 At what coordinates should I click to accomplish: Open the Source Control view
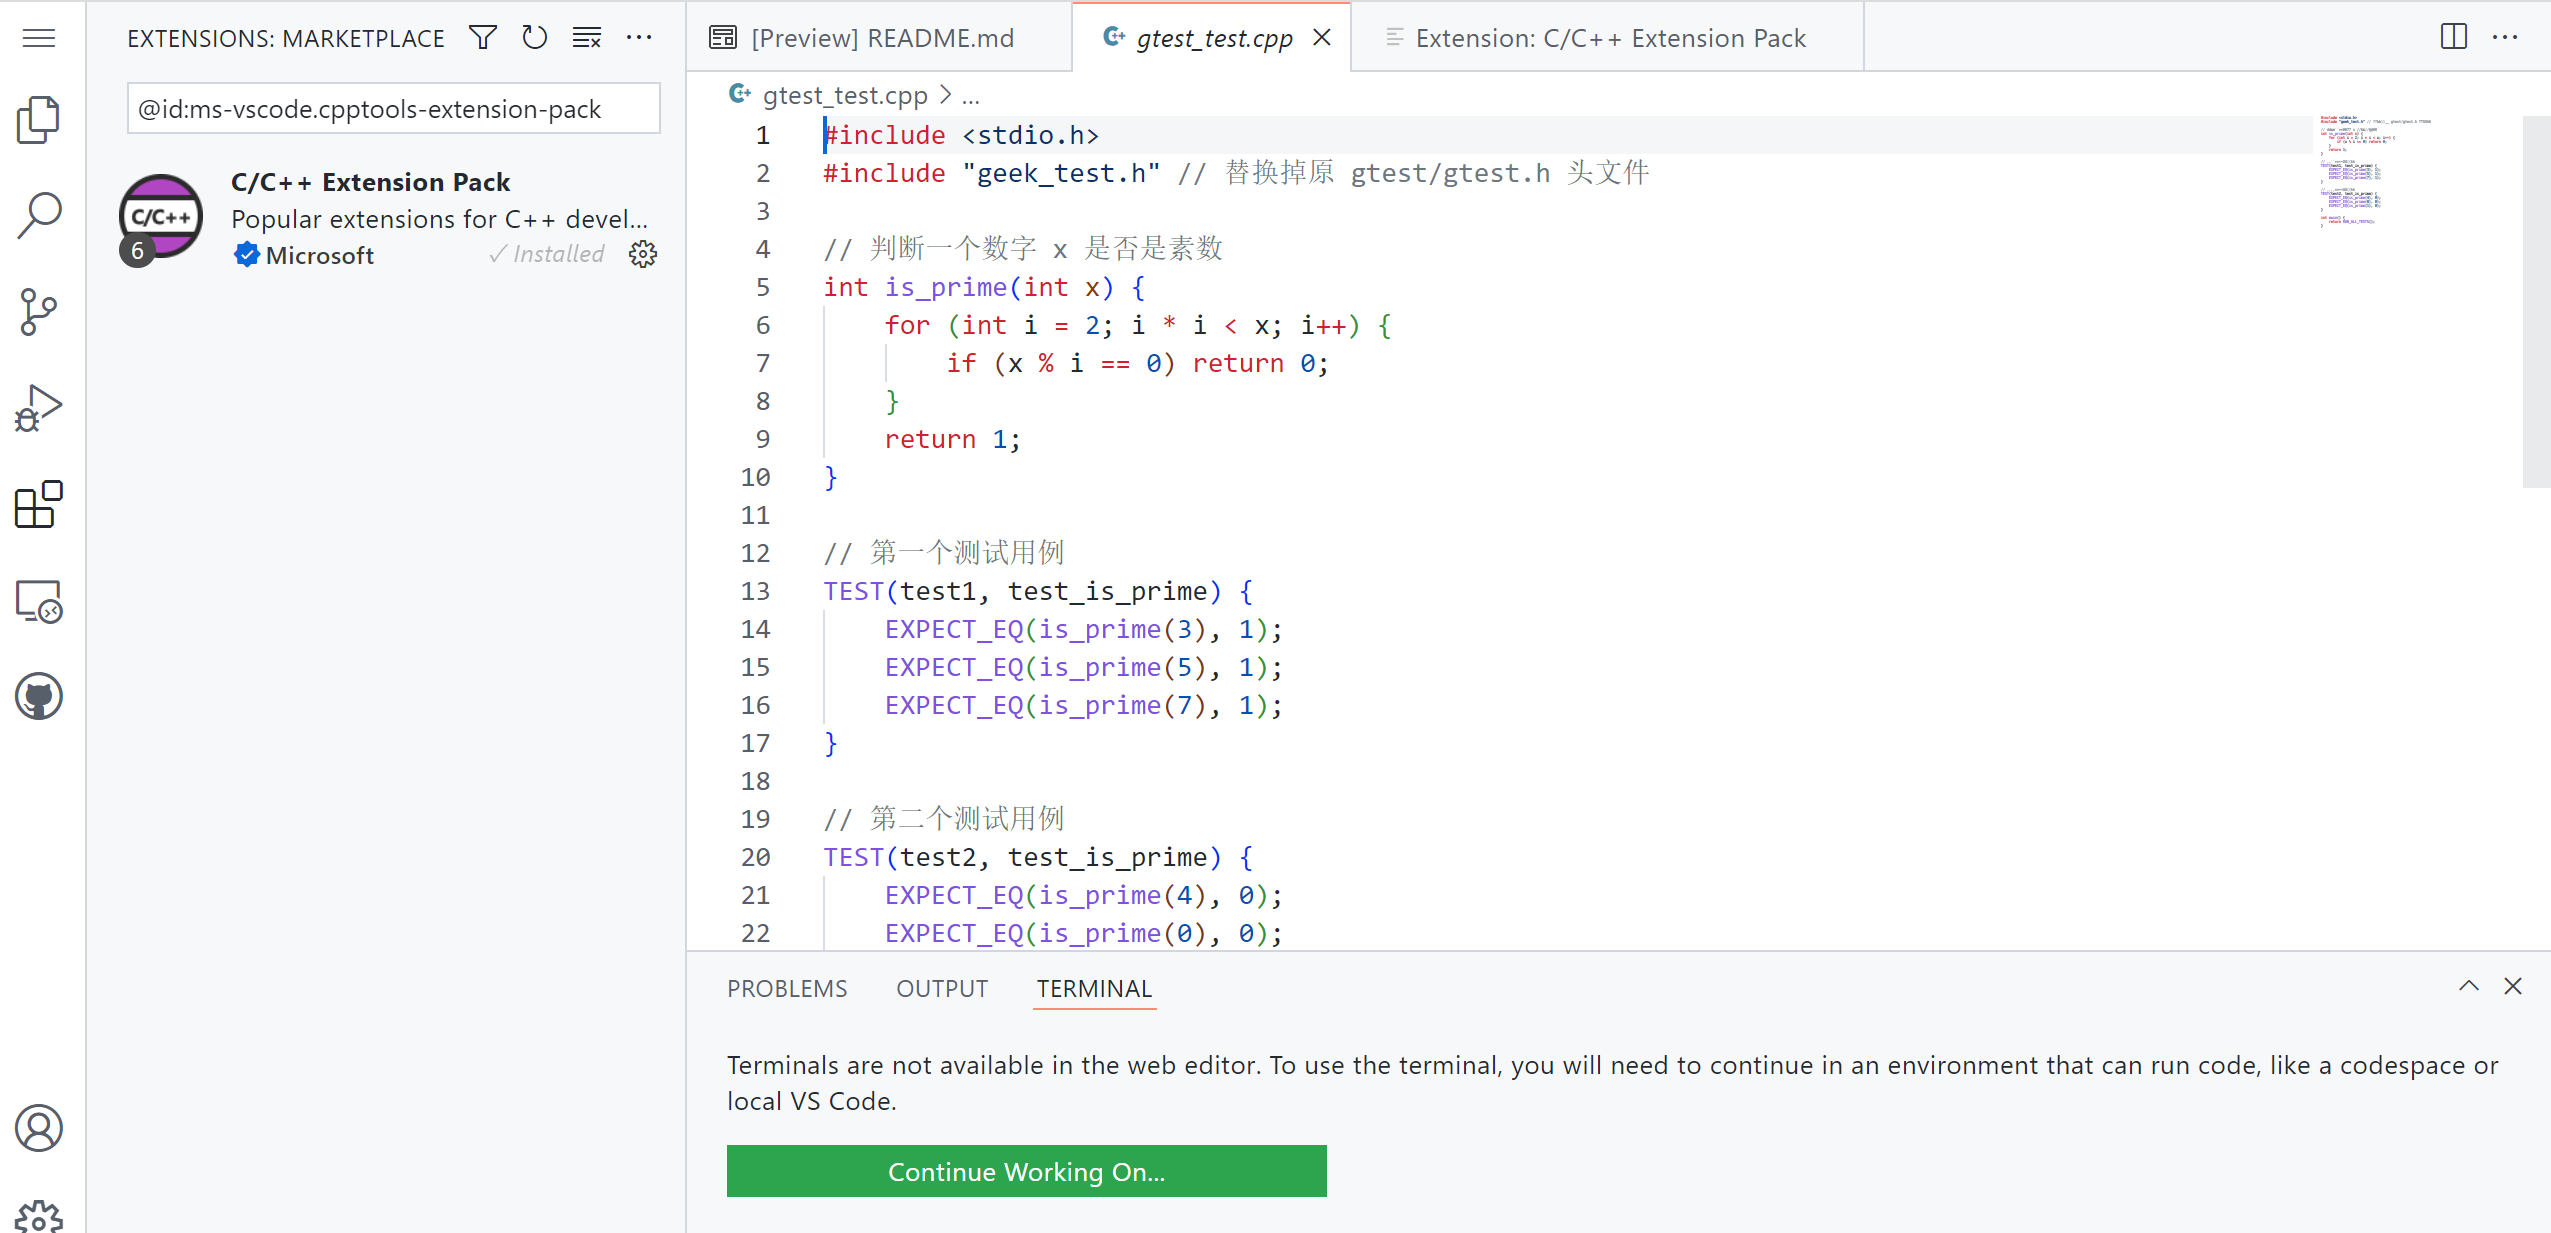(x=39, y=312)
